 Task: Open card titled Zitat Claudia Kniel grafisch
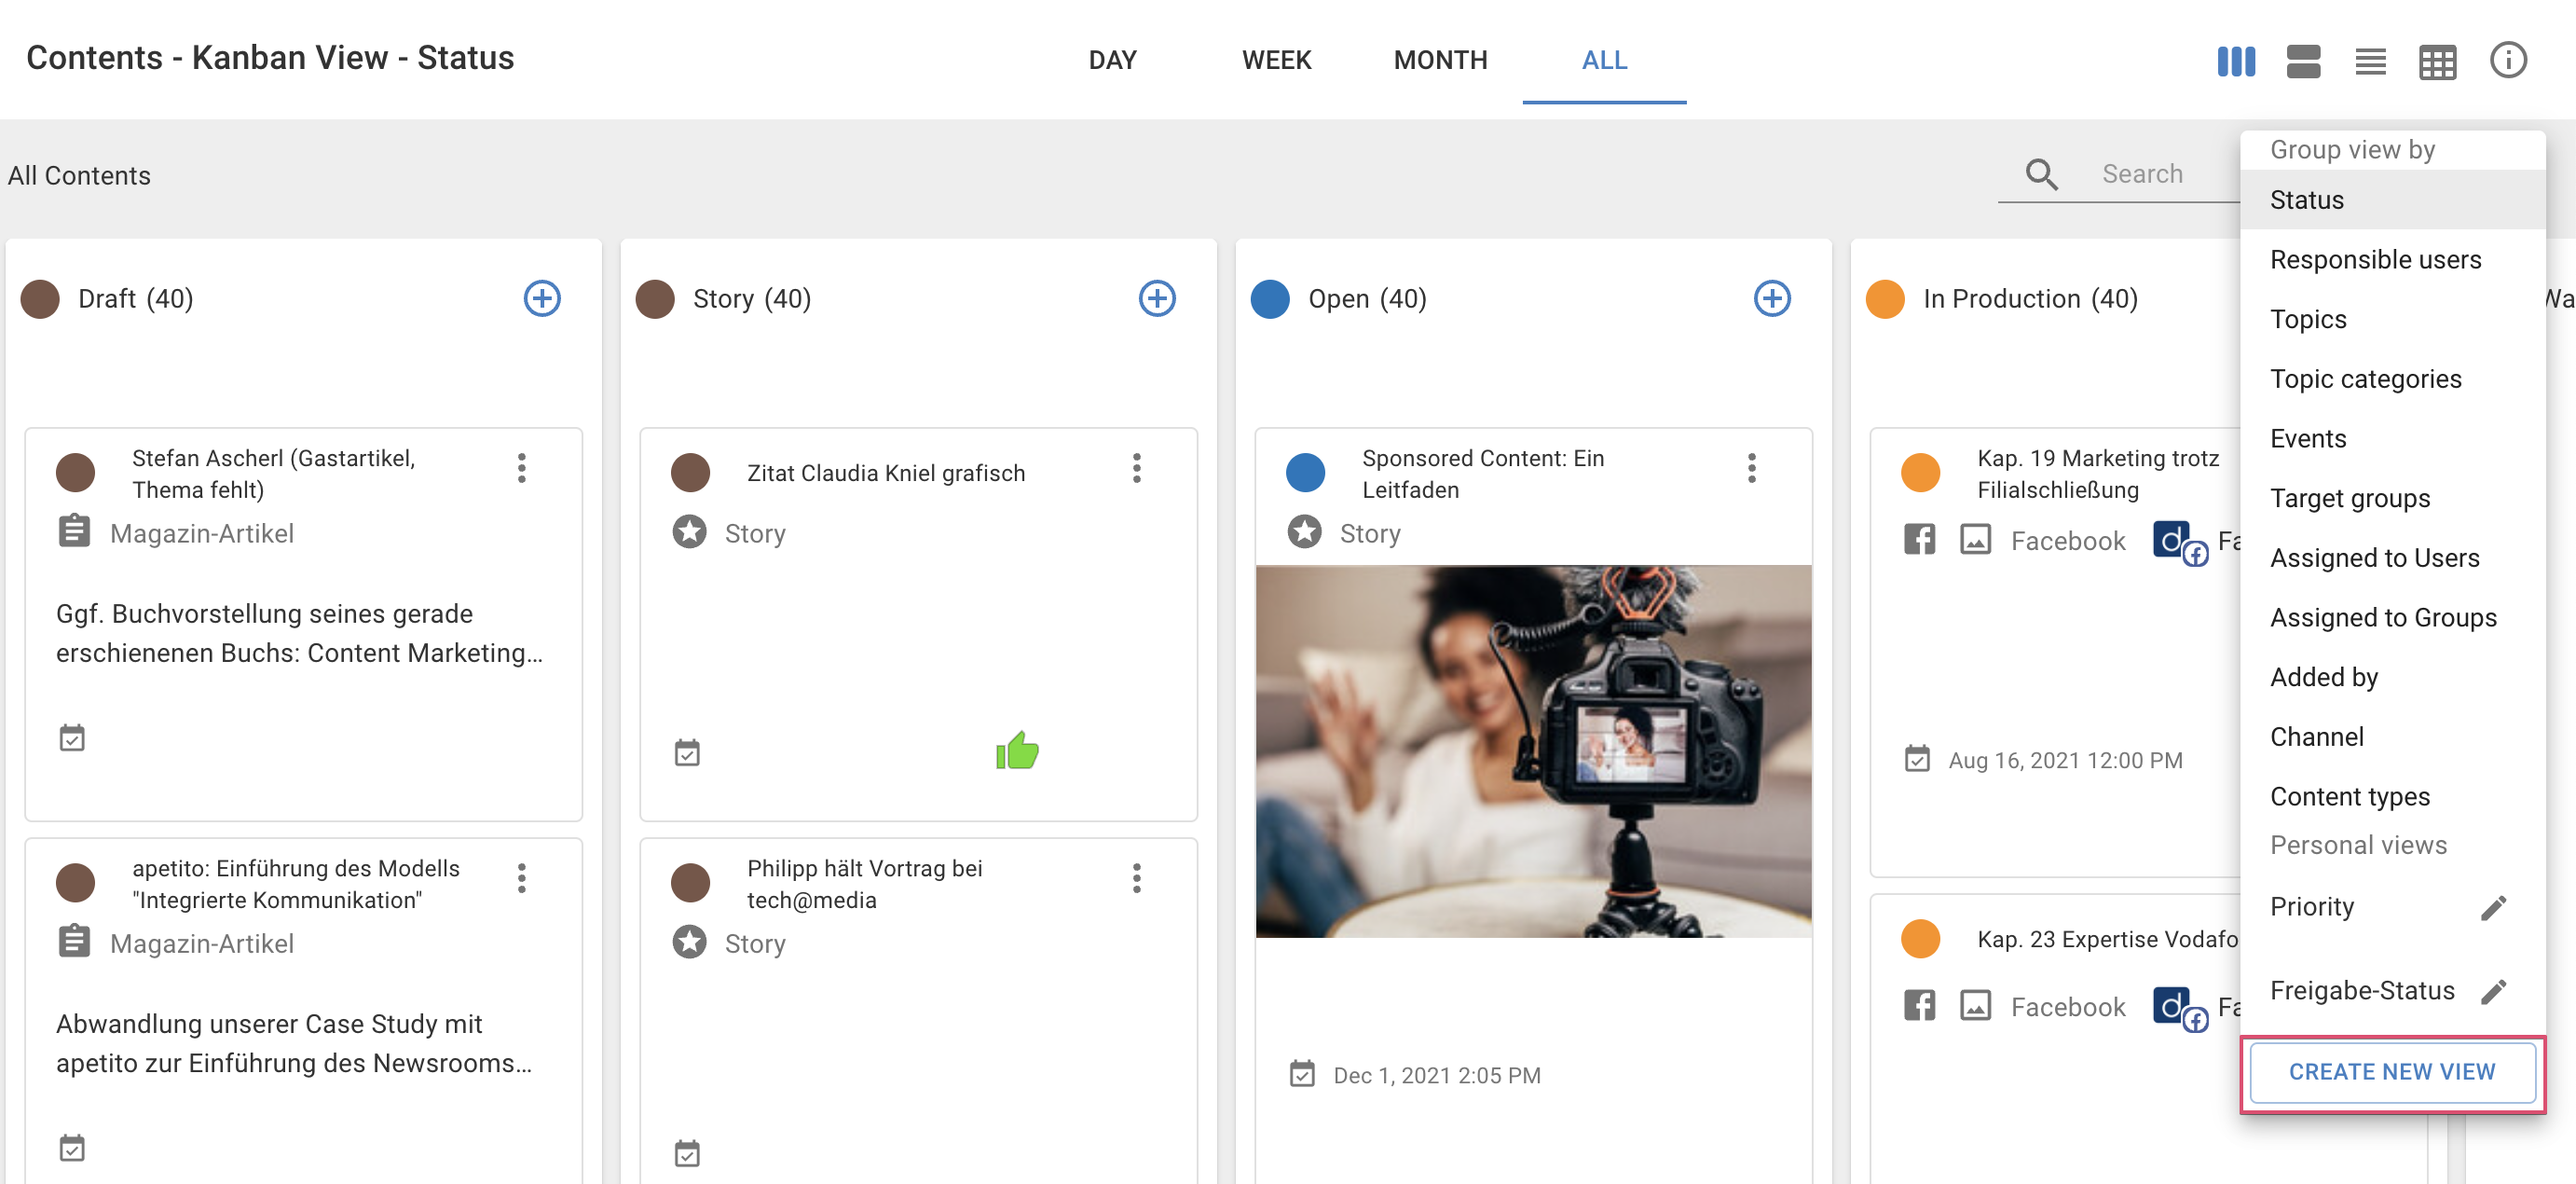886,473
